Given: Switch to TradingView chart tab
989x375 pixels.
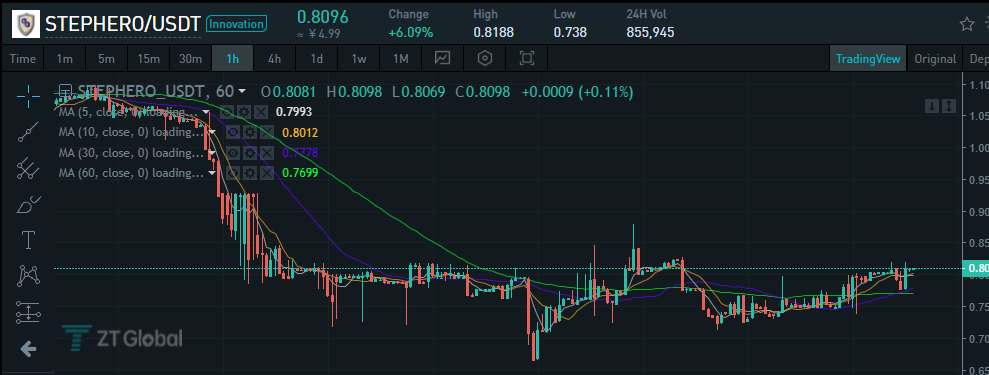Looking at the screenshot, I should coord(868,59).
